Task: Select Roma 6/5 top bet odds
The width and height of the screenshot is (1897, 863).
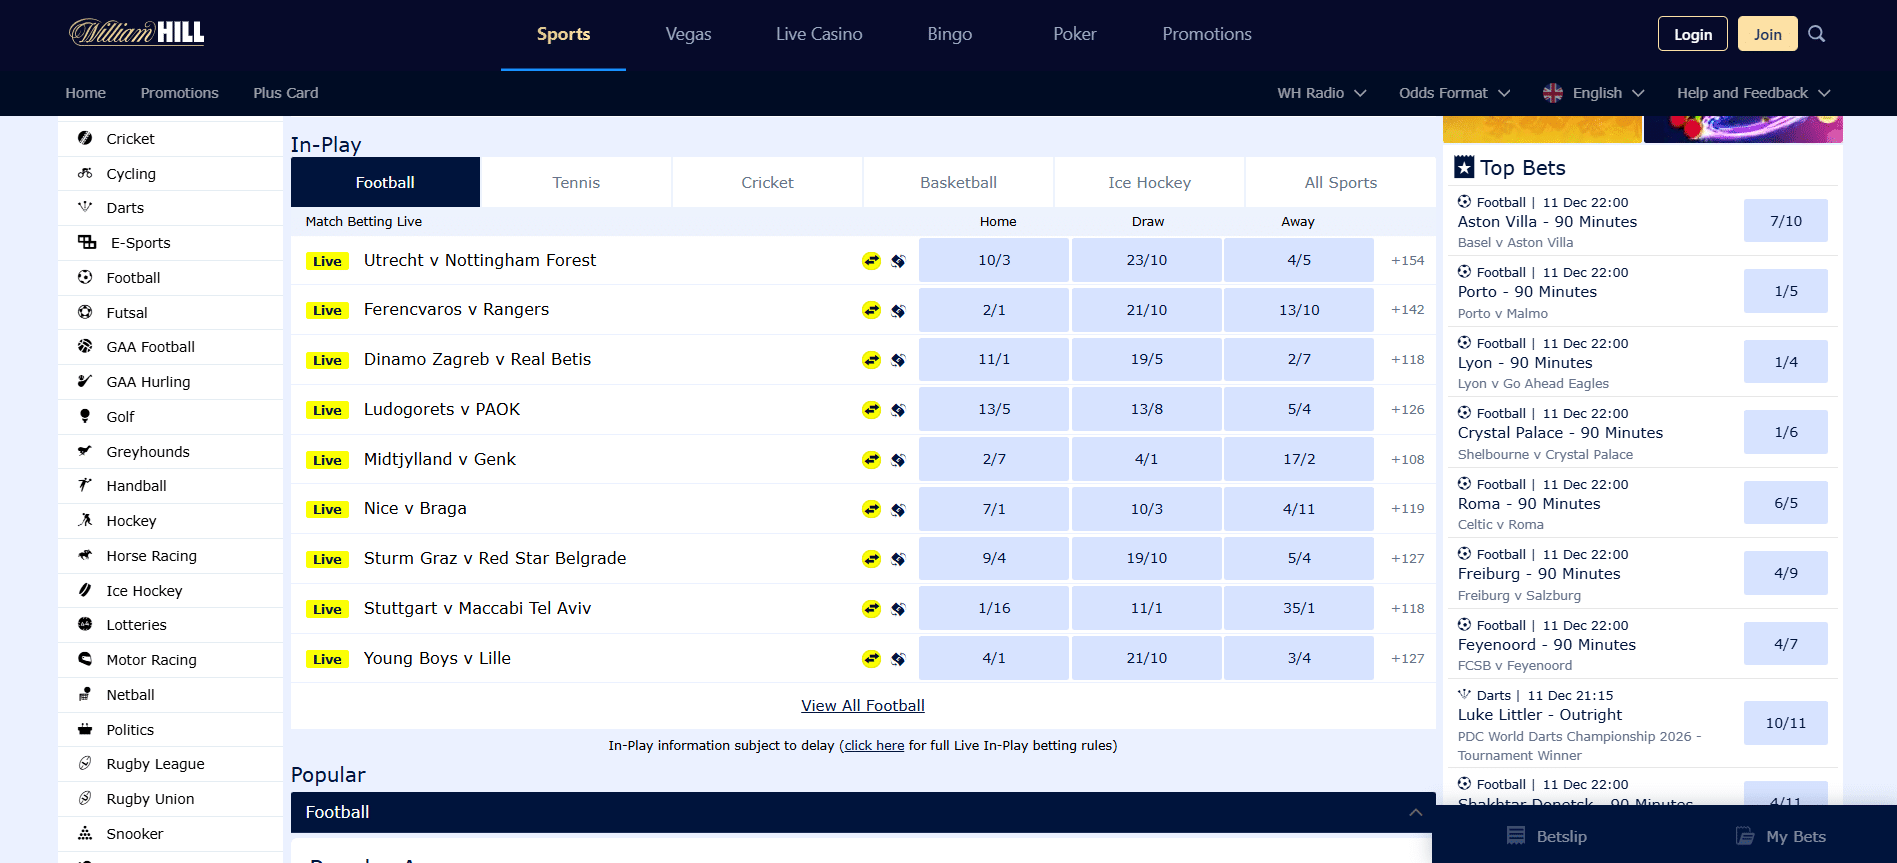Action: [x=1785, y=503]
